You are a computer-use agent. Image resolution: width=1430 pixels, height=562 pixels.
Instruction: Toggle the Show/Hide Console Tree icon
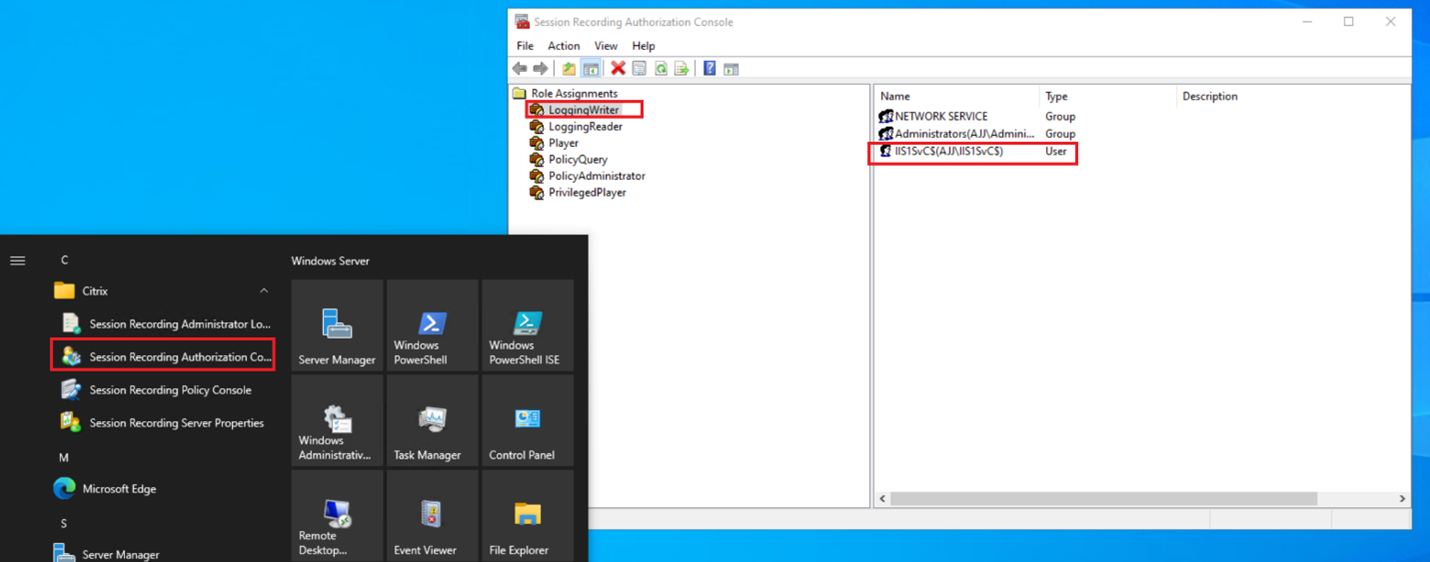click(x=591, y=69)
